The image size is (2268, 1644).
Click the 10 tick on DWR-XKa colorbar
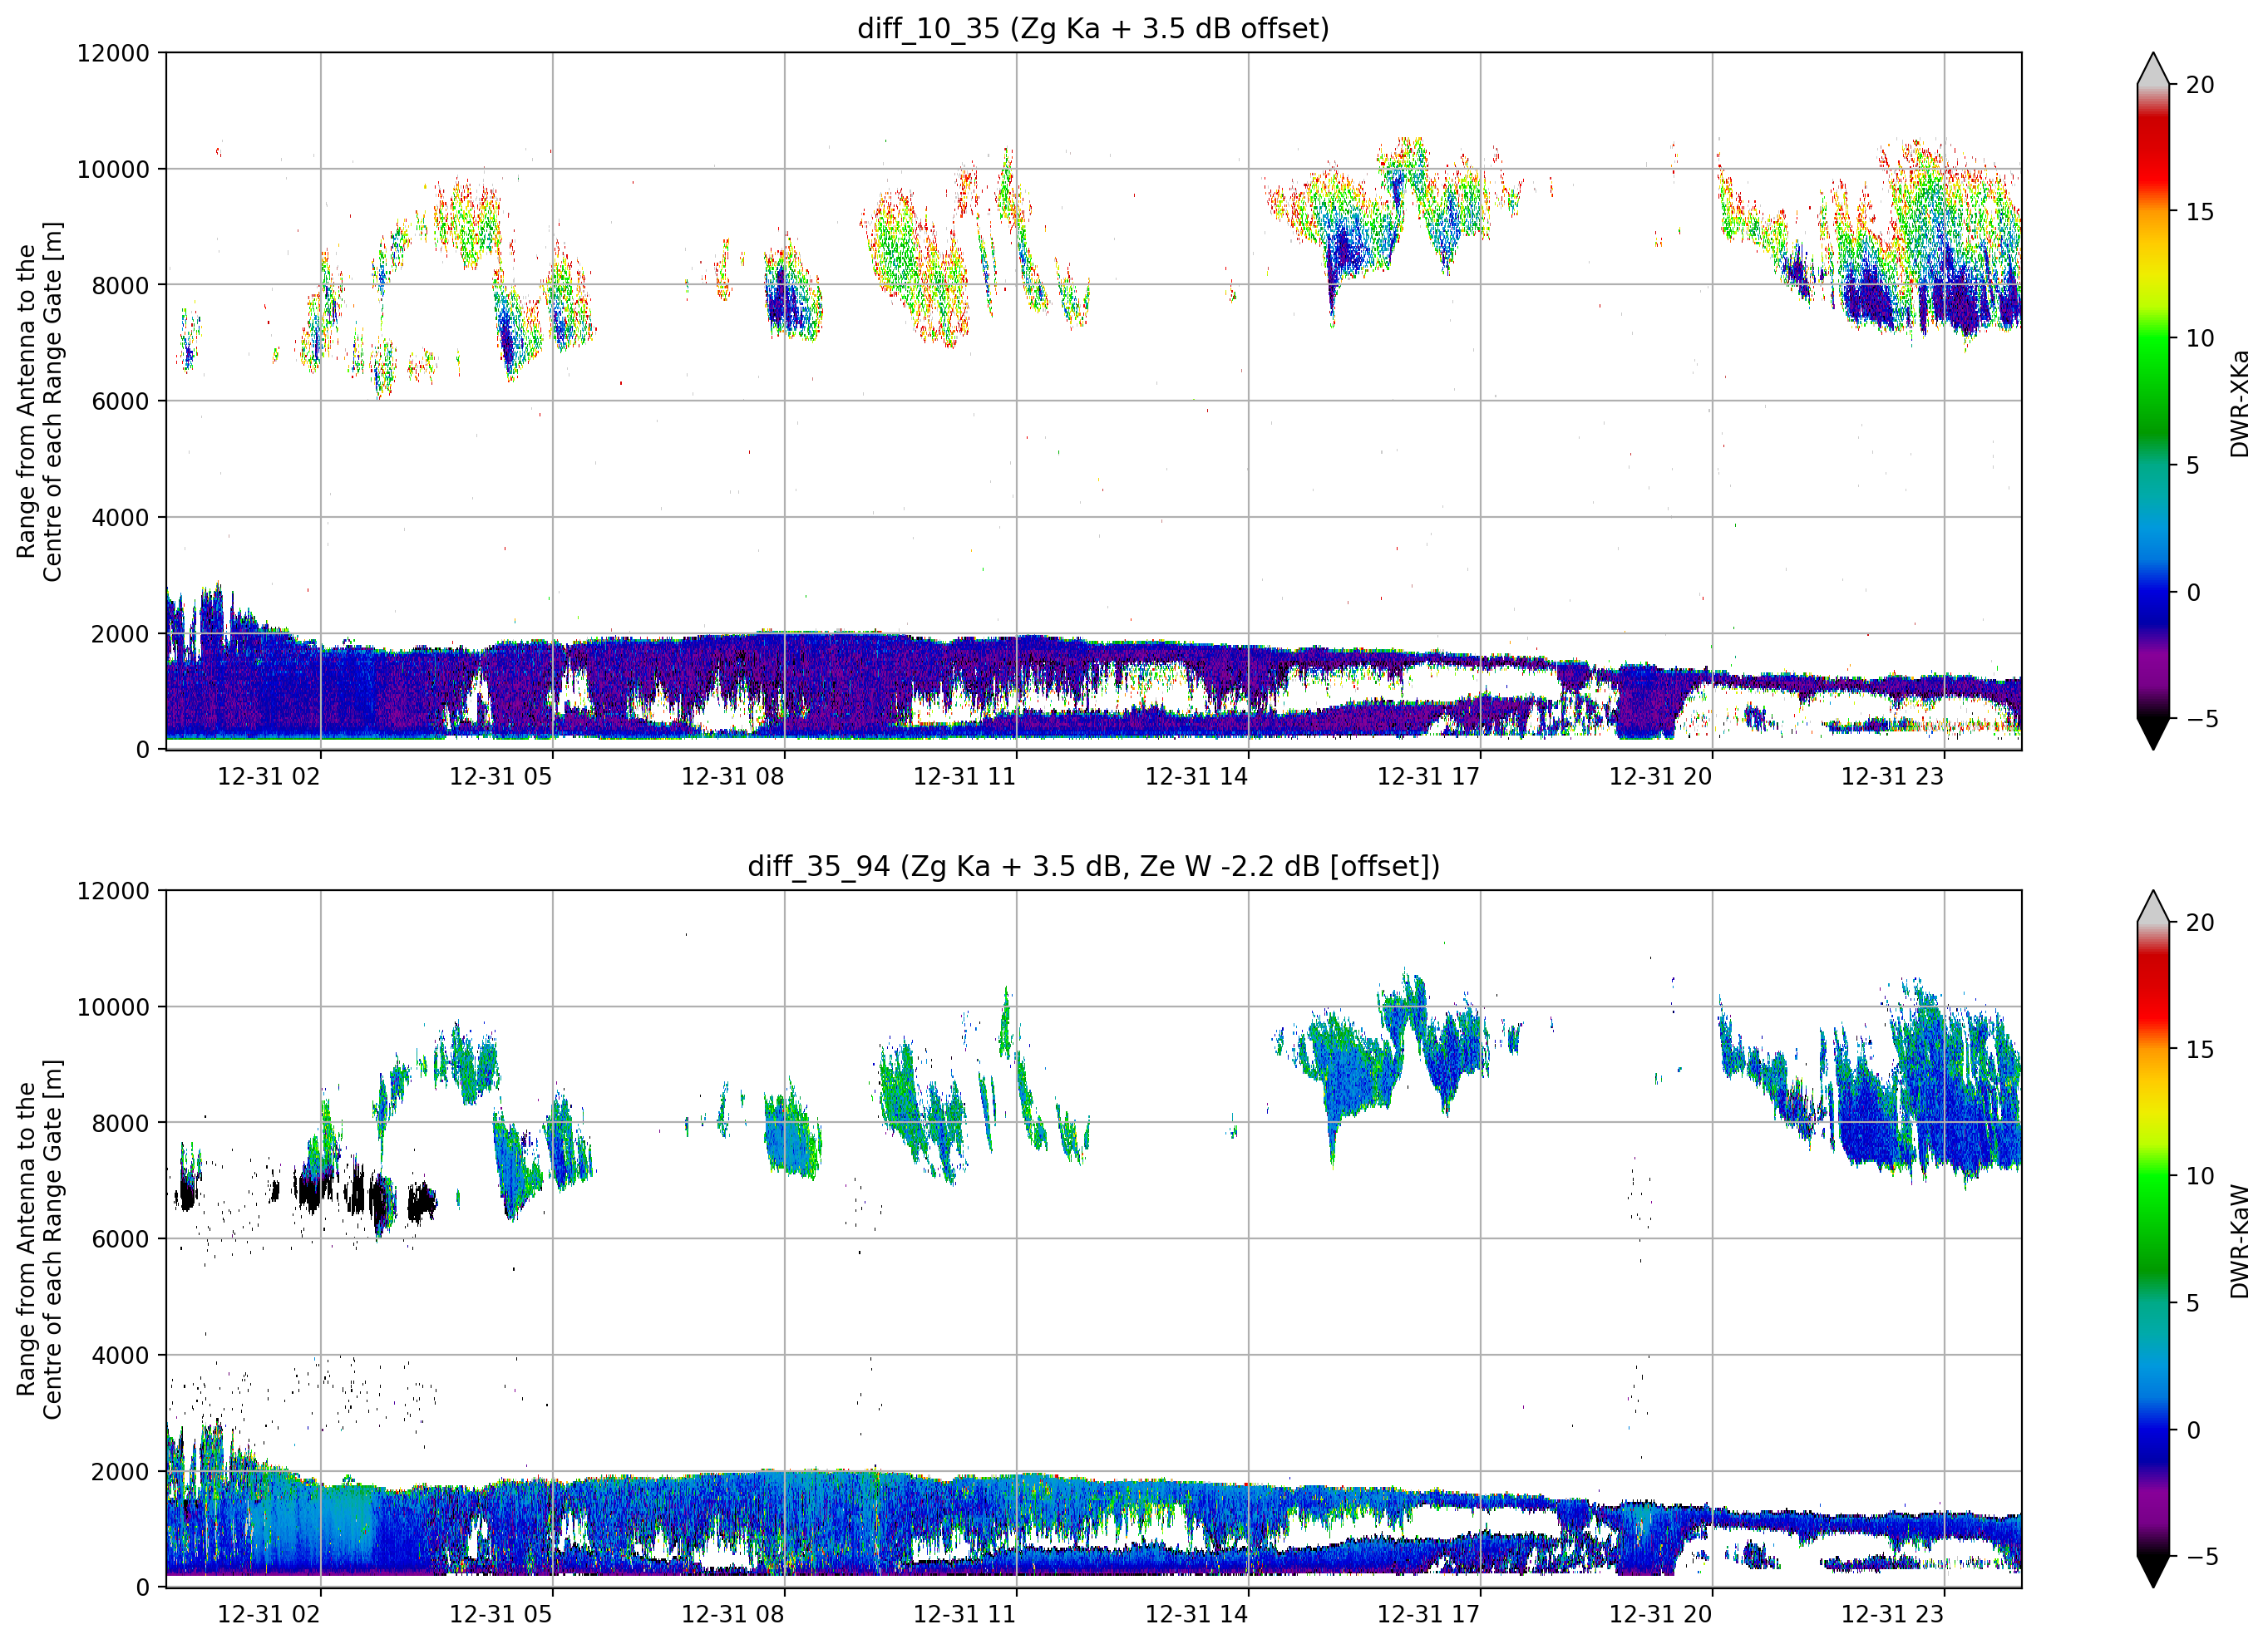[2200, 338]
